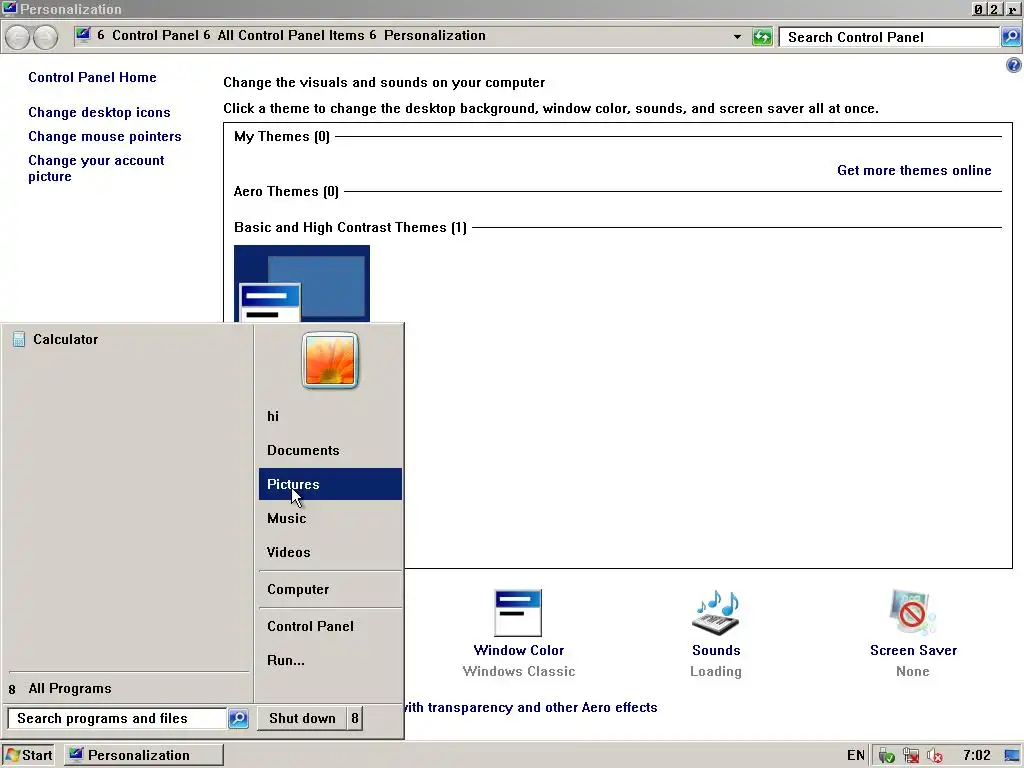Click the Personalization window title icon

click(x=9, y=8)
